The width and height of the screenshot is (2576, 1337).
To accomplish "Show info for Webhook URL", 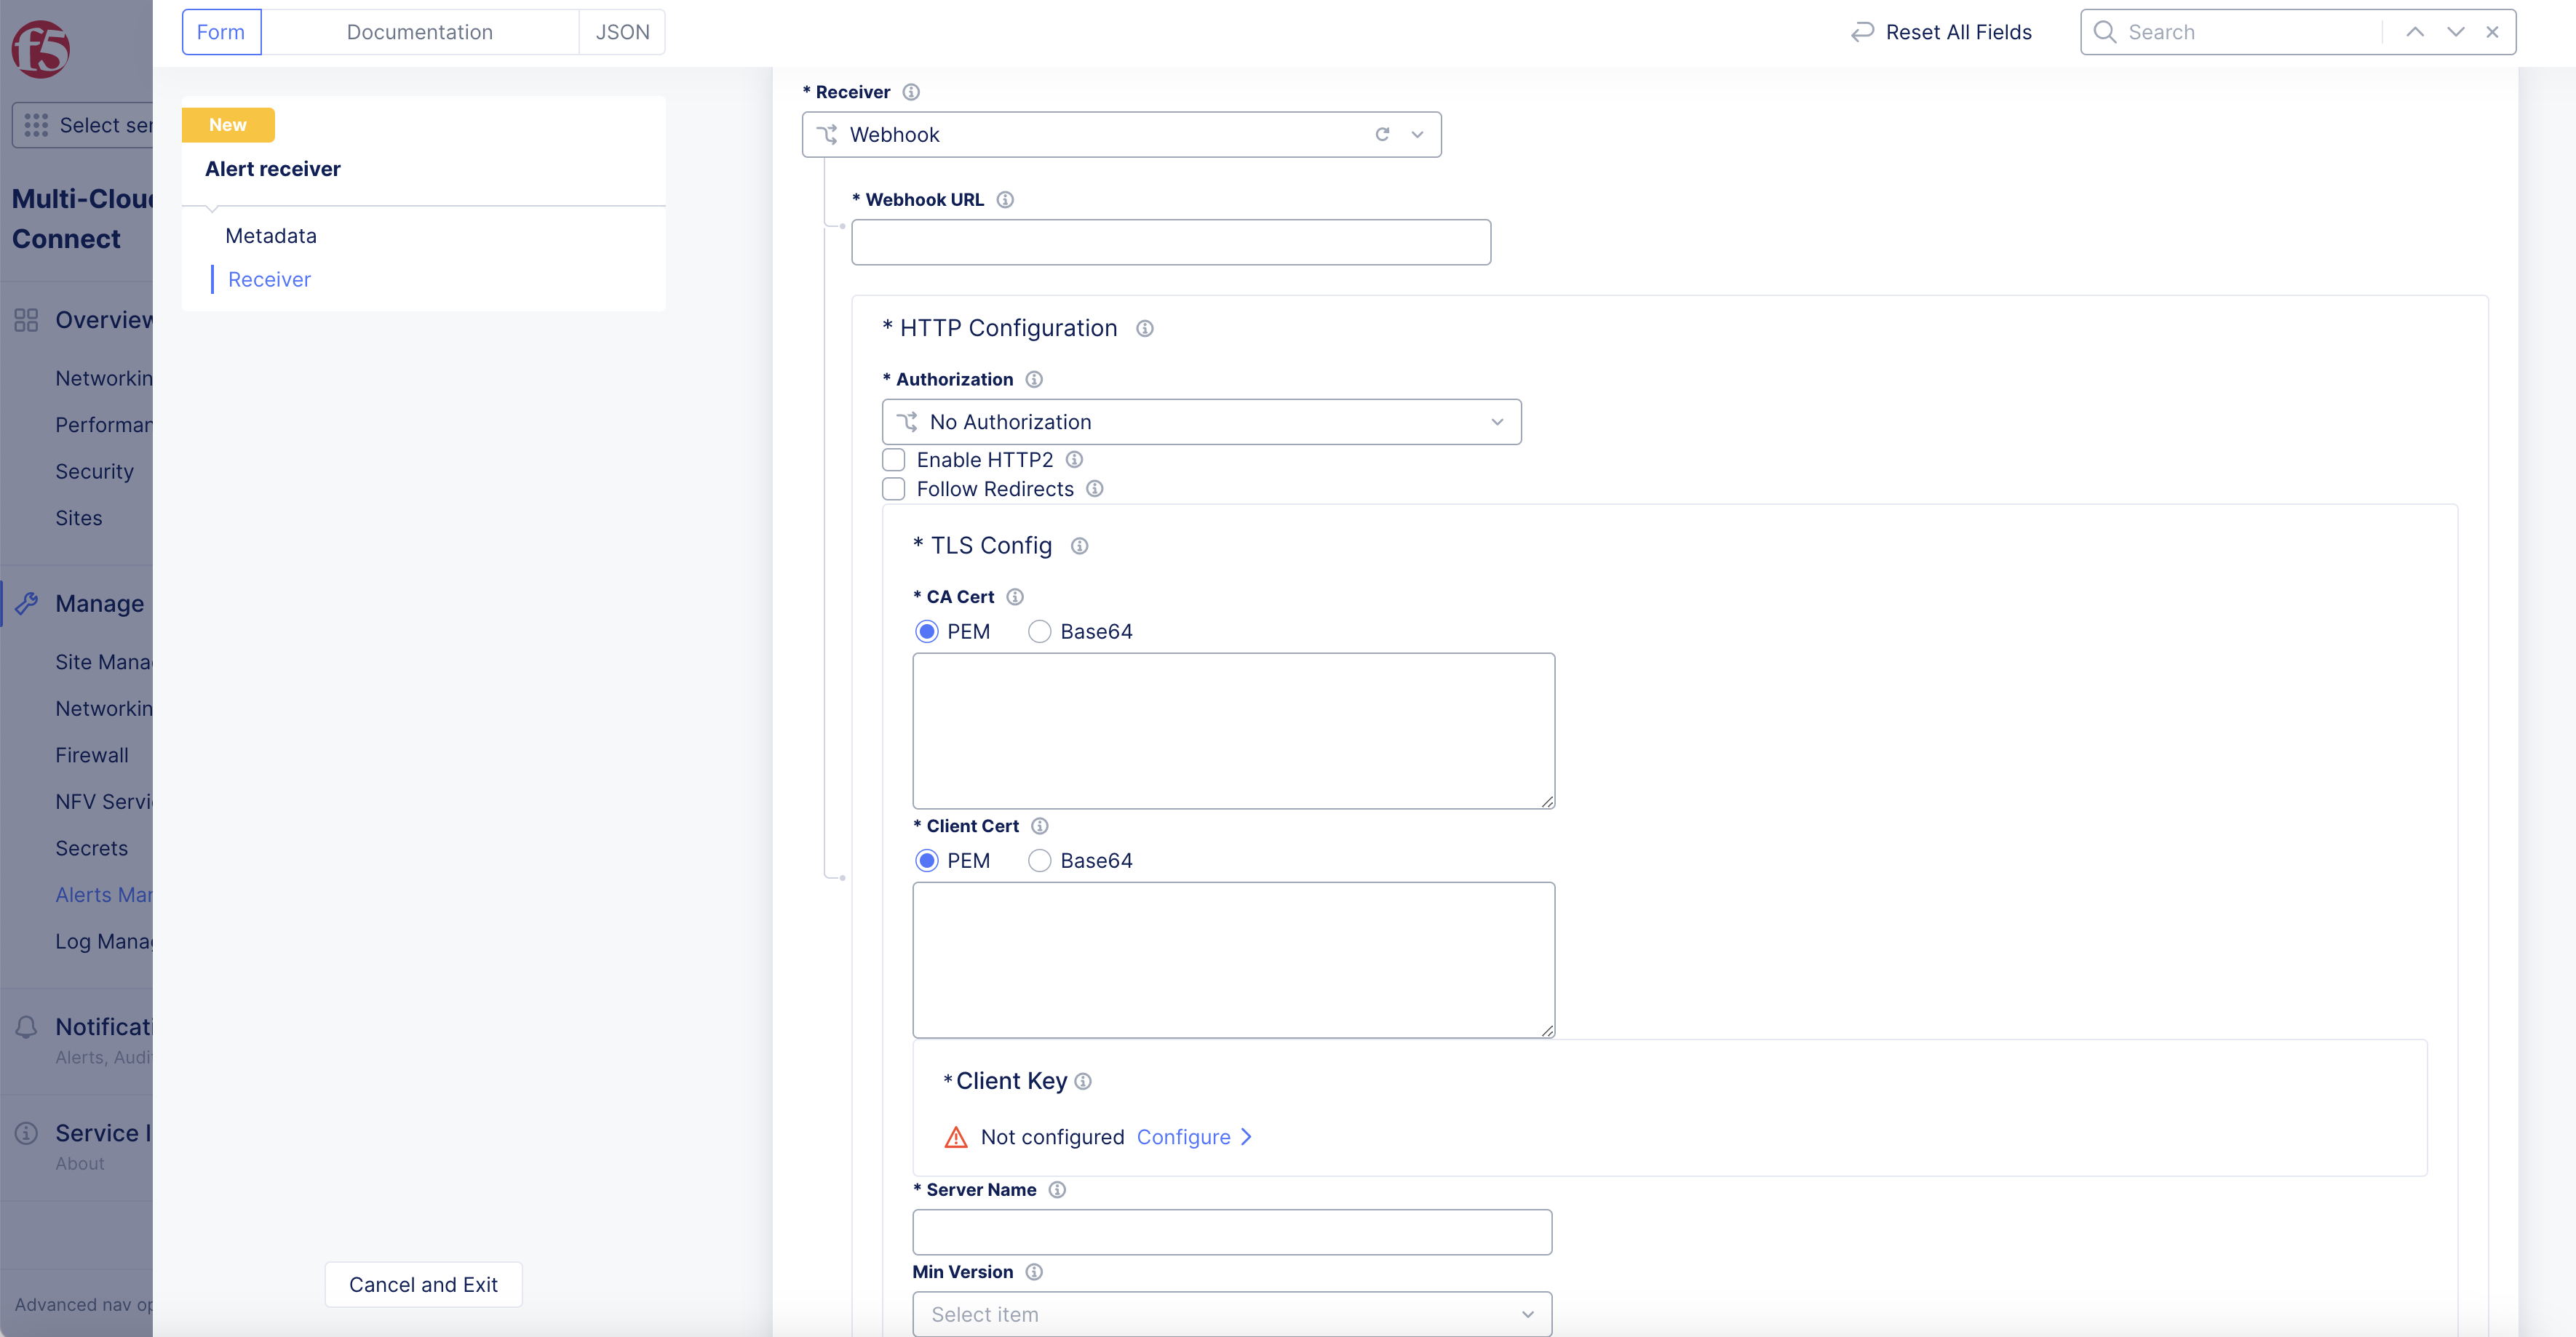I will click(x=1005, y=200).
